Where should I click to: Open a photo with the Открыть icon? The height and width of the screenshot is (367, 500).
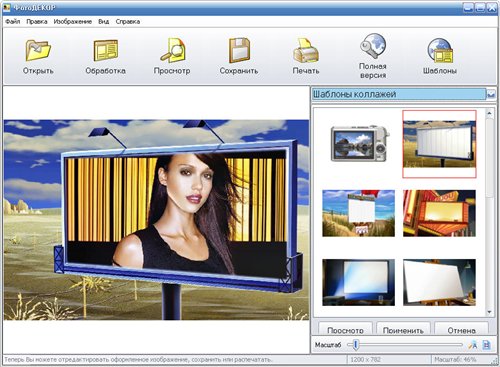(38, 56)
